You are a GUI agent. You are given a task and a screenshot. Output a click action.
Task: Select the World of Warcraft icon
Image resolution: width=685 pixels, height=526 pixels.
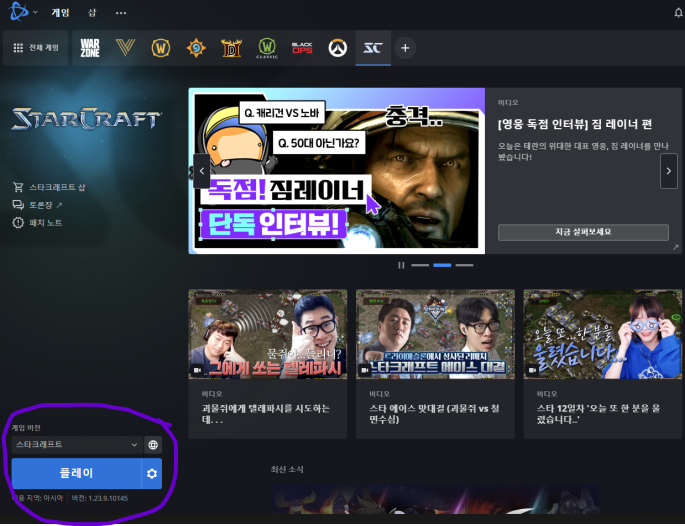161,48
